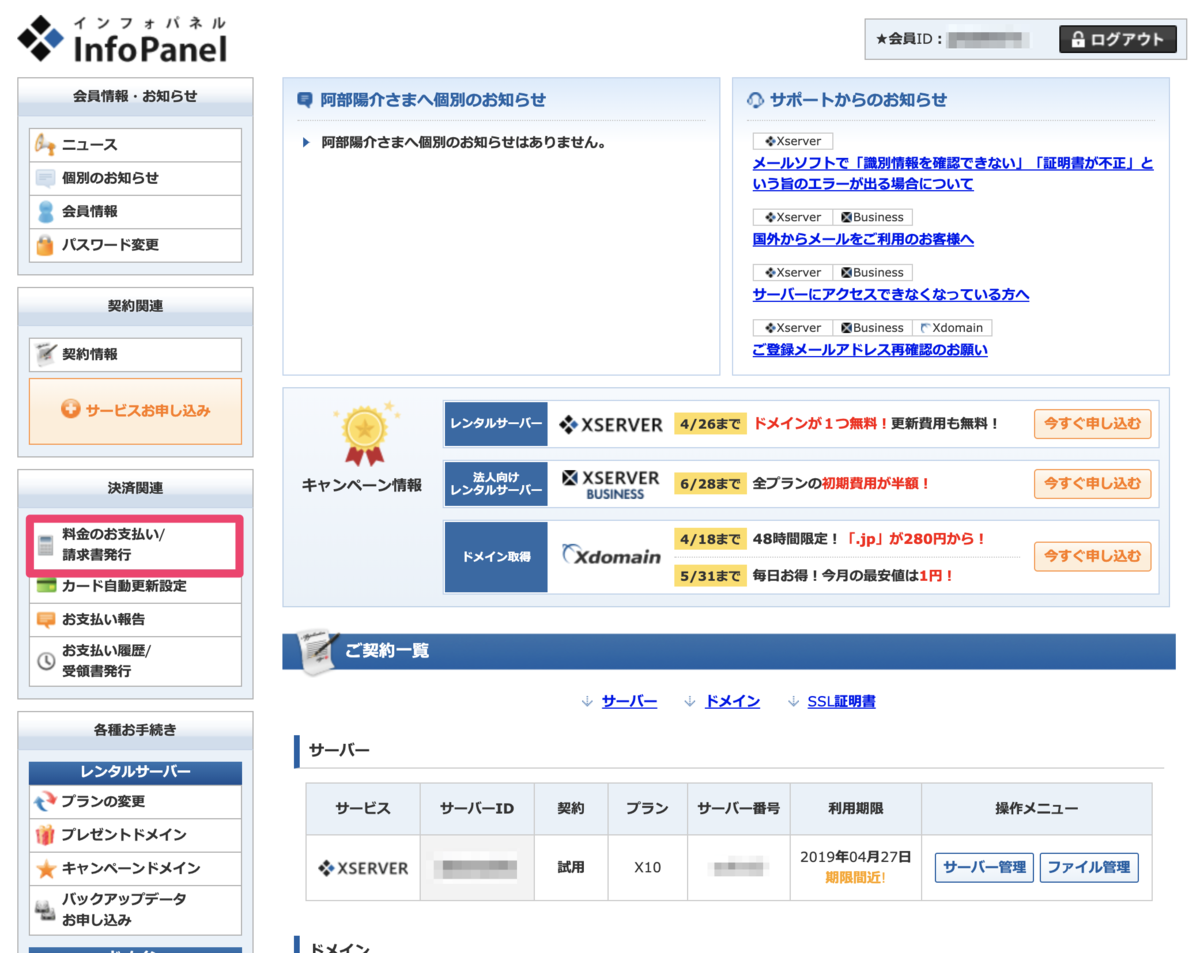This screenshot has height=953, width=1200.
Task: Click 今すぐ申し込む for XSERVER BUSINESS
Action: pos(1092,484)
